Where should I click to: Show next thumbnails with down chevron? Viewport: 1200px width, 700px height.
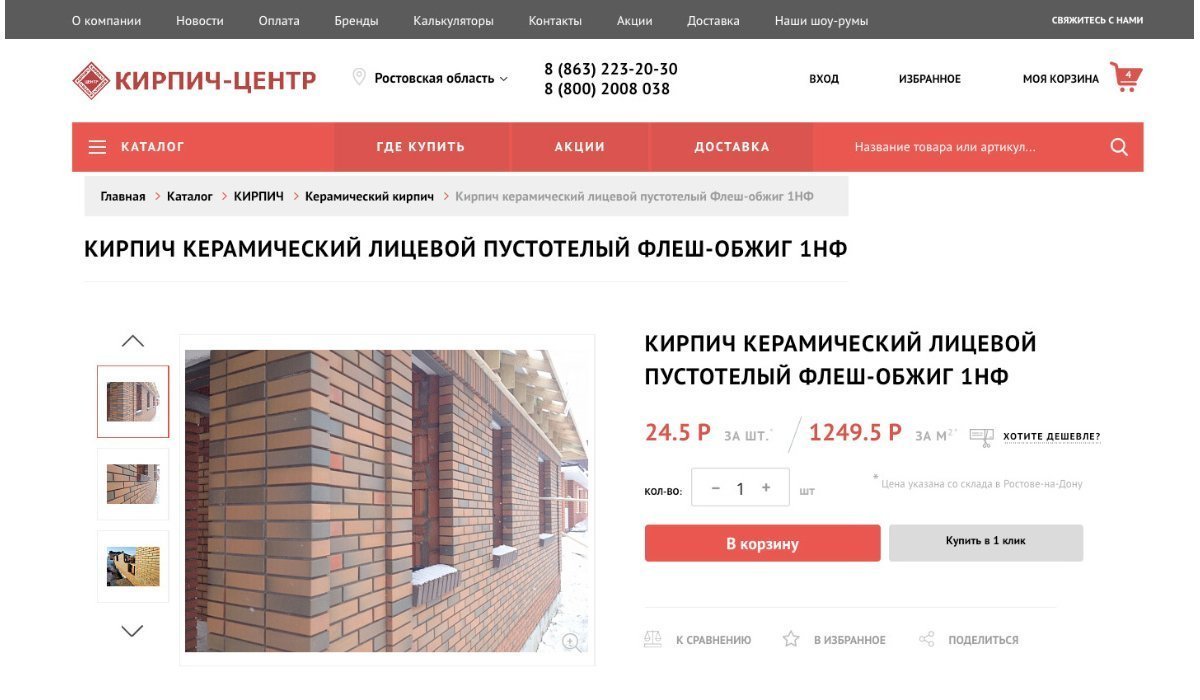(x=133, y=631)
